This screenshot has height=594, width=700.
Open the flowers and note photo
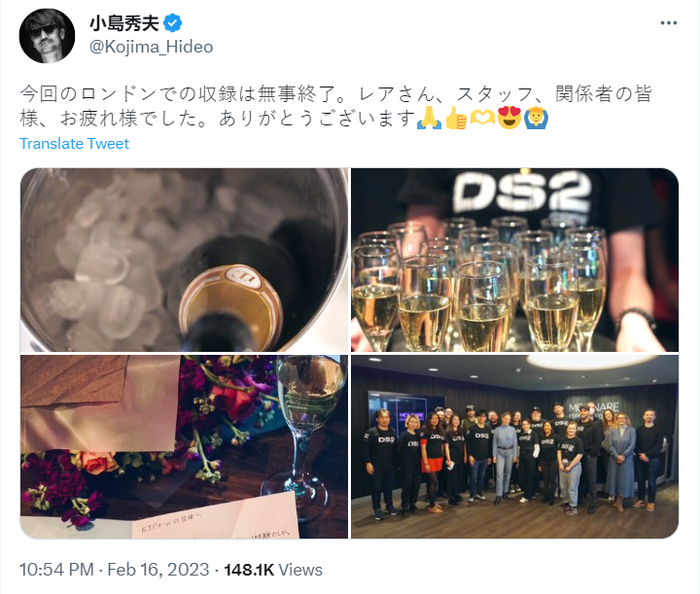click(x=184, y=447)
